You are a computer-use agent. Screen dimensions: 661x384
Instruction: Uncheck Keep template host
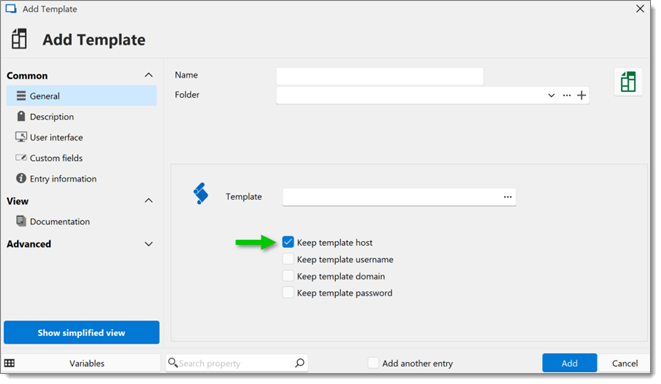coord(288,242)
